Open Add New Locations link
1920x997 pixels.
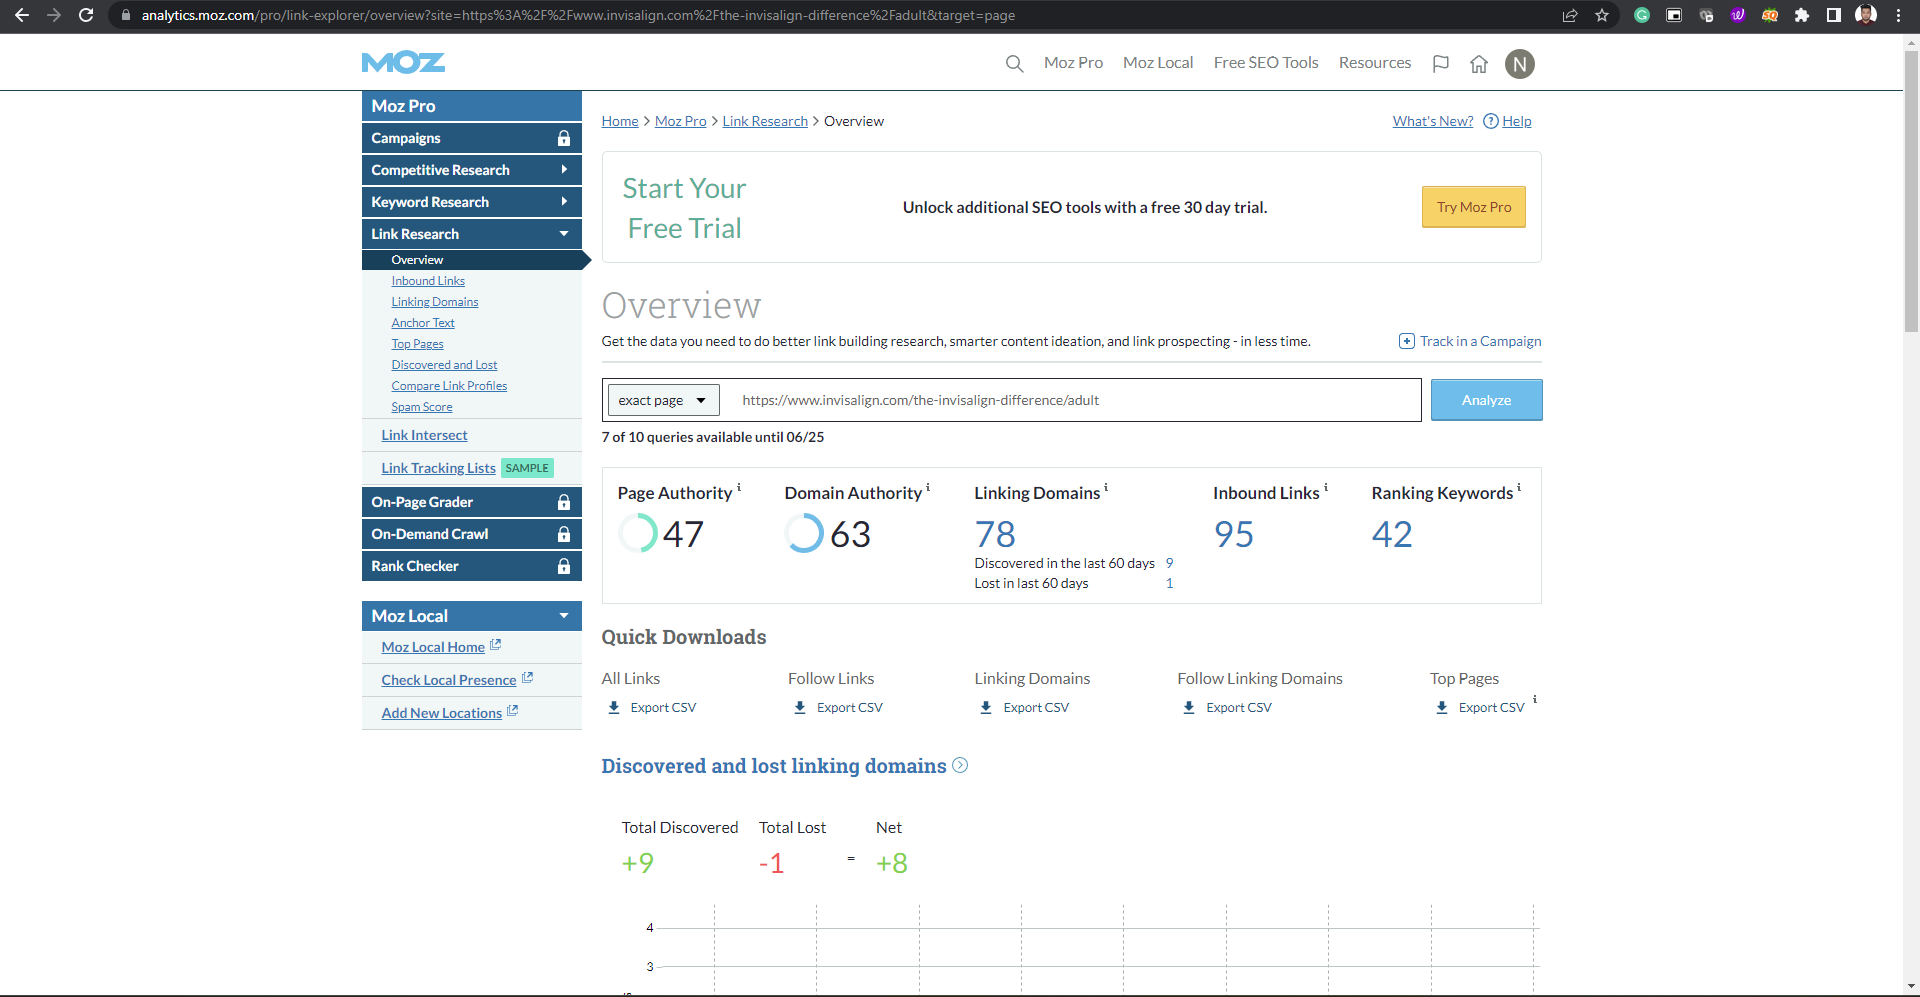441,713
